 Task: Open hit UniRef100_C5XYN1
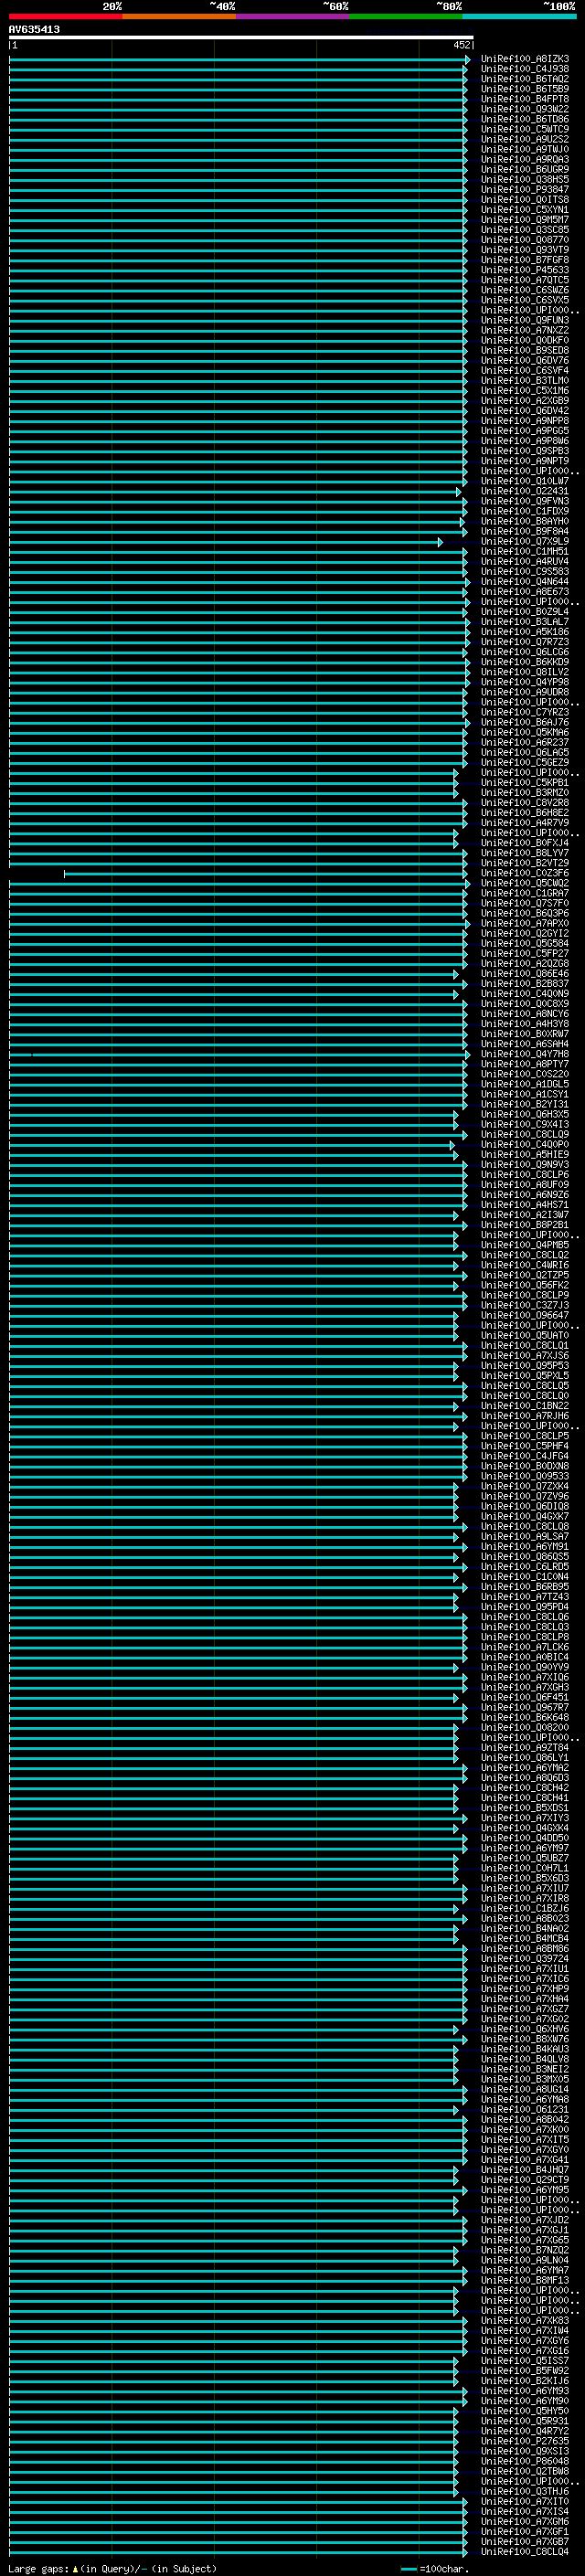pyautogui.click(x=524, y=210)
